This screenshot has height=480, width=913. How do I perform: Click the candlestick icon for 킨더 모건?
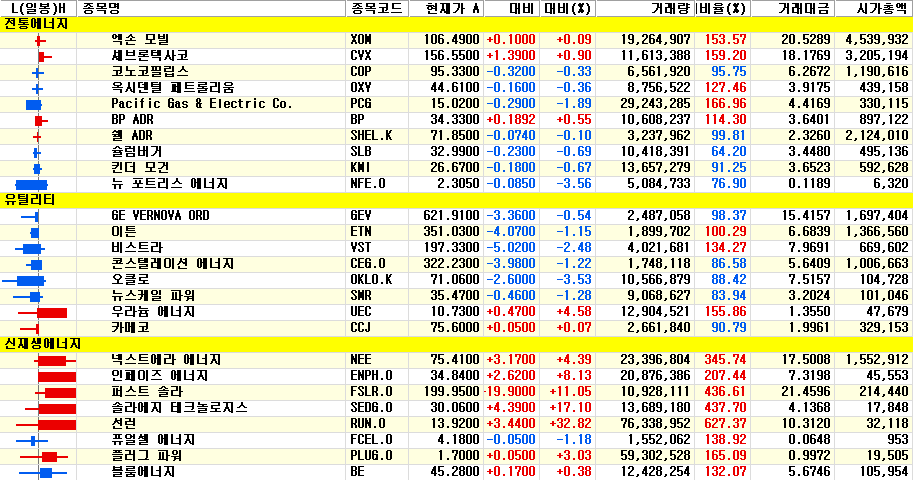(37, 168)
